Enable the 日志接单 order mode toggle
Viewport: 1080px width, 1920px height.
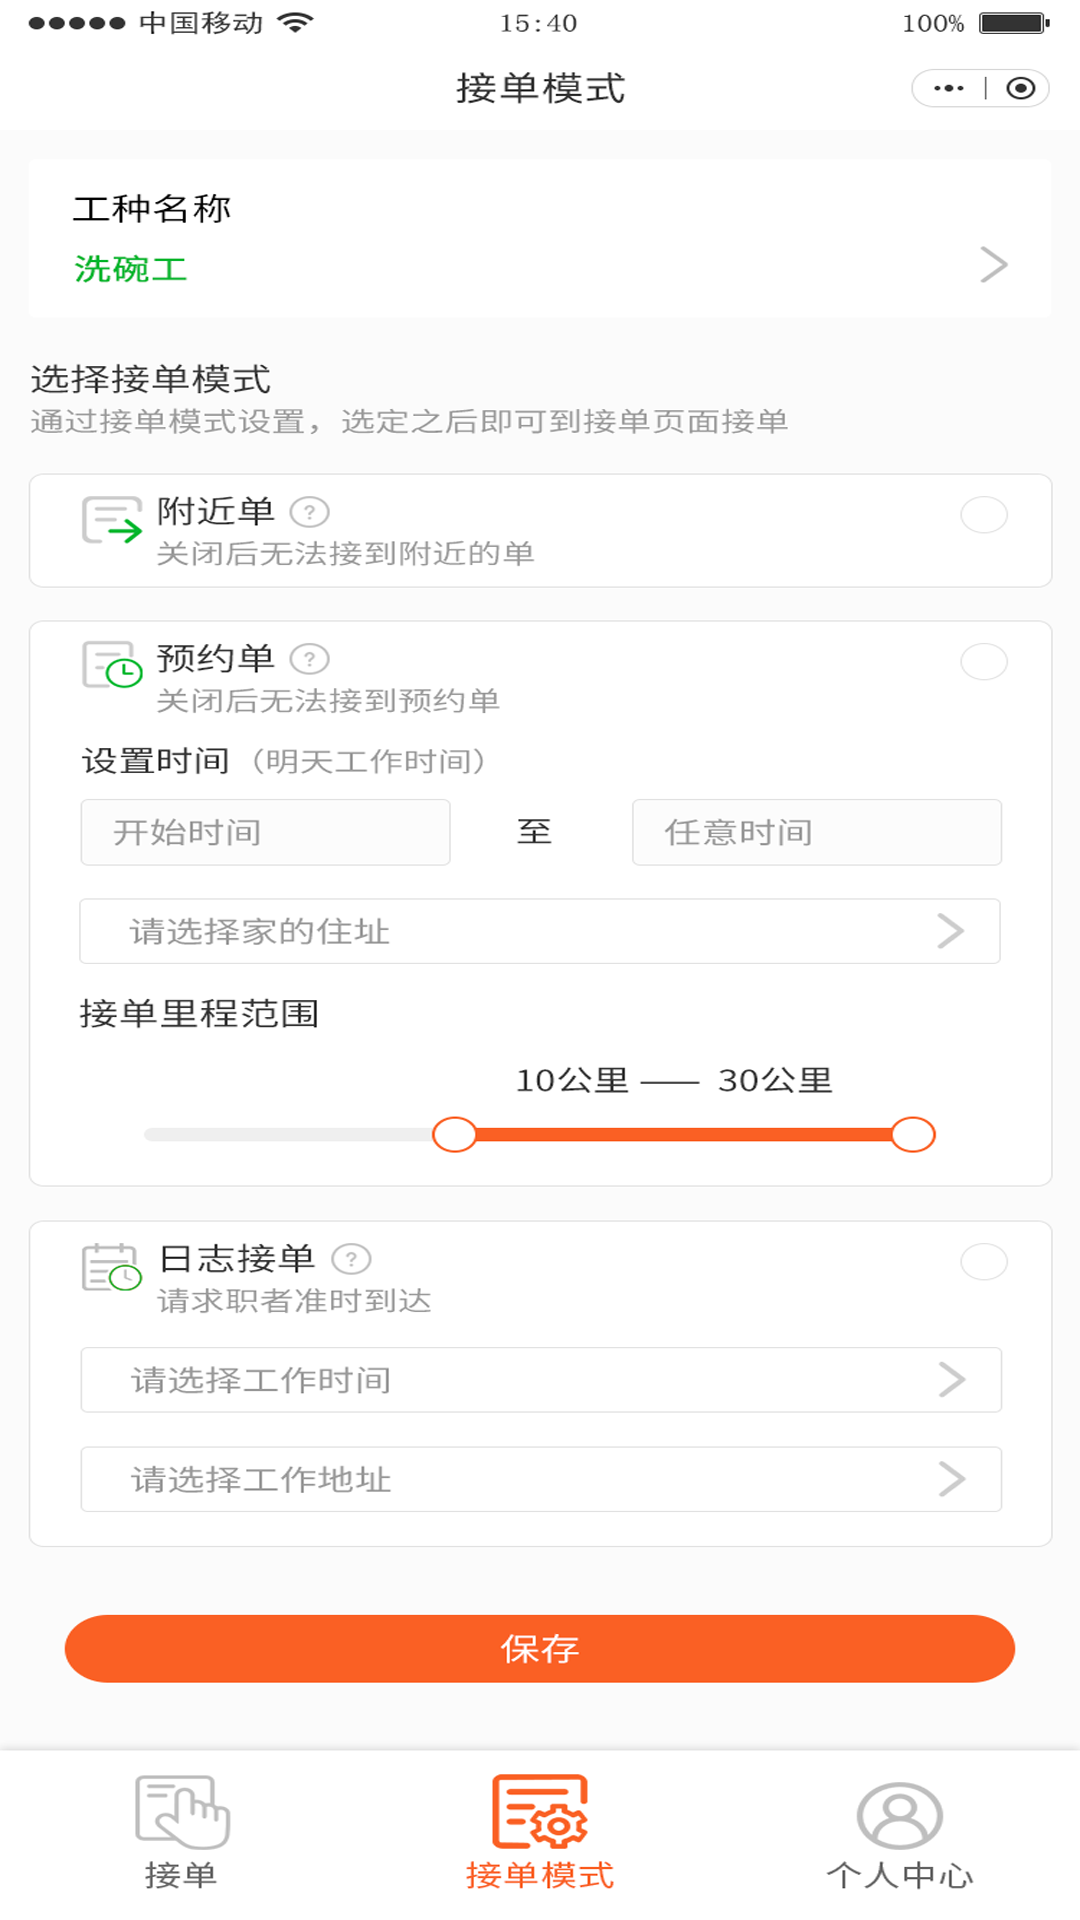[984, 1262]
